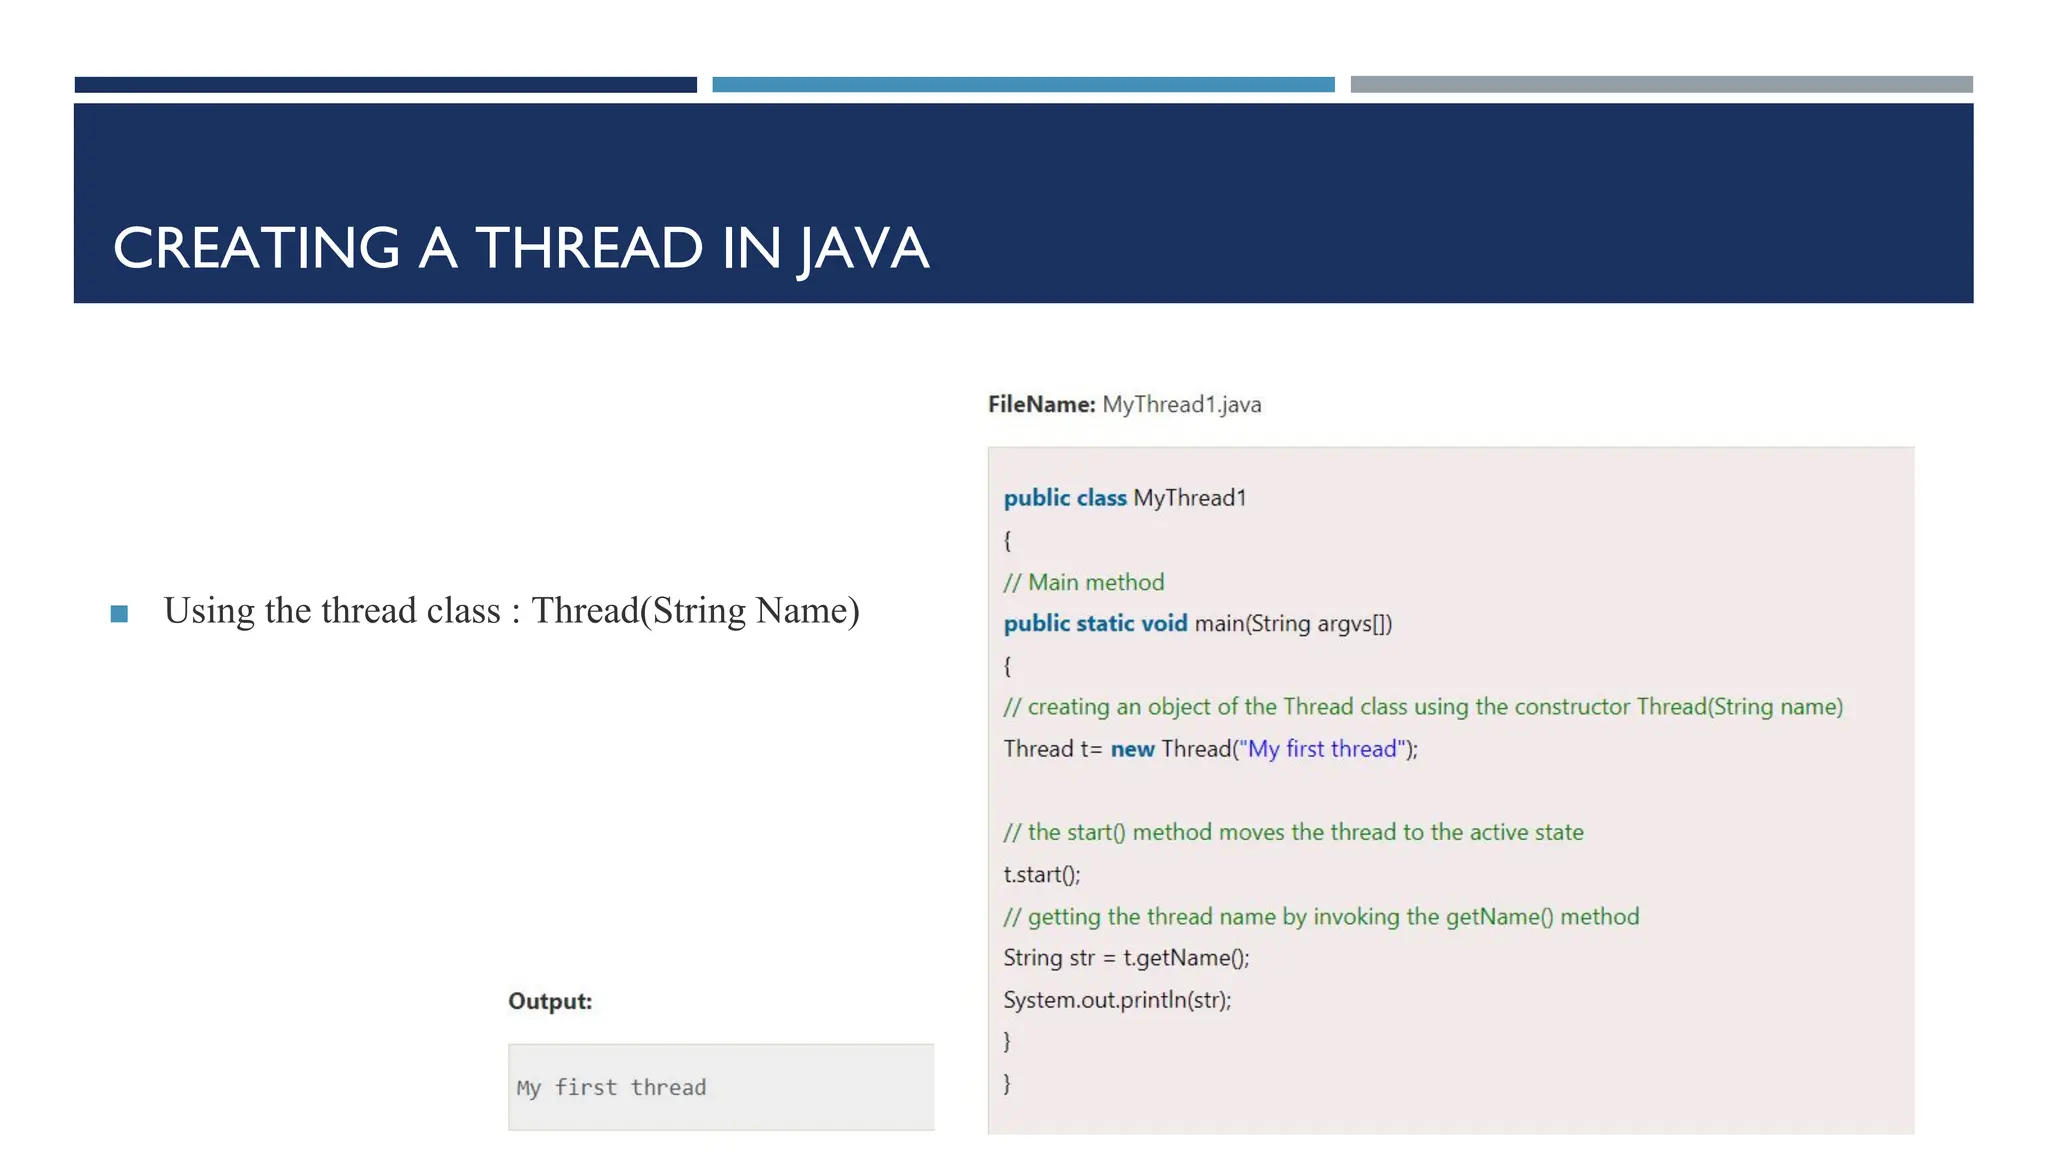
Task: Click the 'FileName: MyThread1.java' label
Action: pos(1124,405)
